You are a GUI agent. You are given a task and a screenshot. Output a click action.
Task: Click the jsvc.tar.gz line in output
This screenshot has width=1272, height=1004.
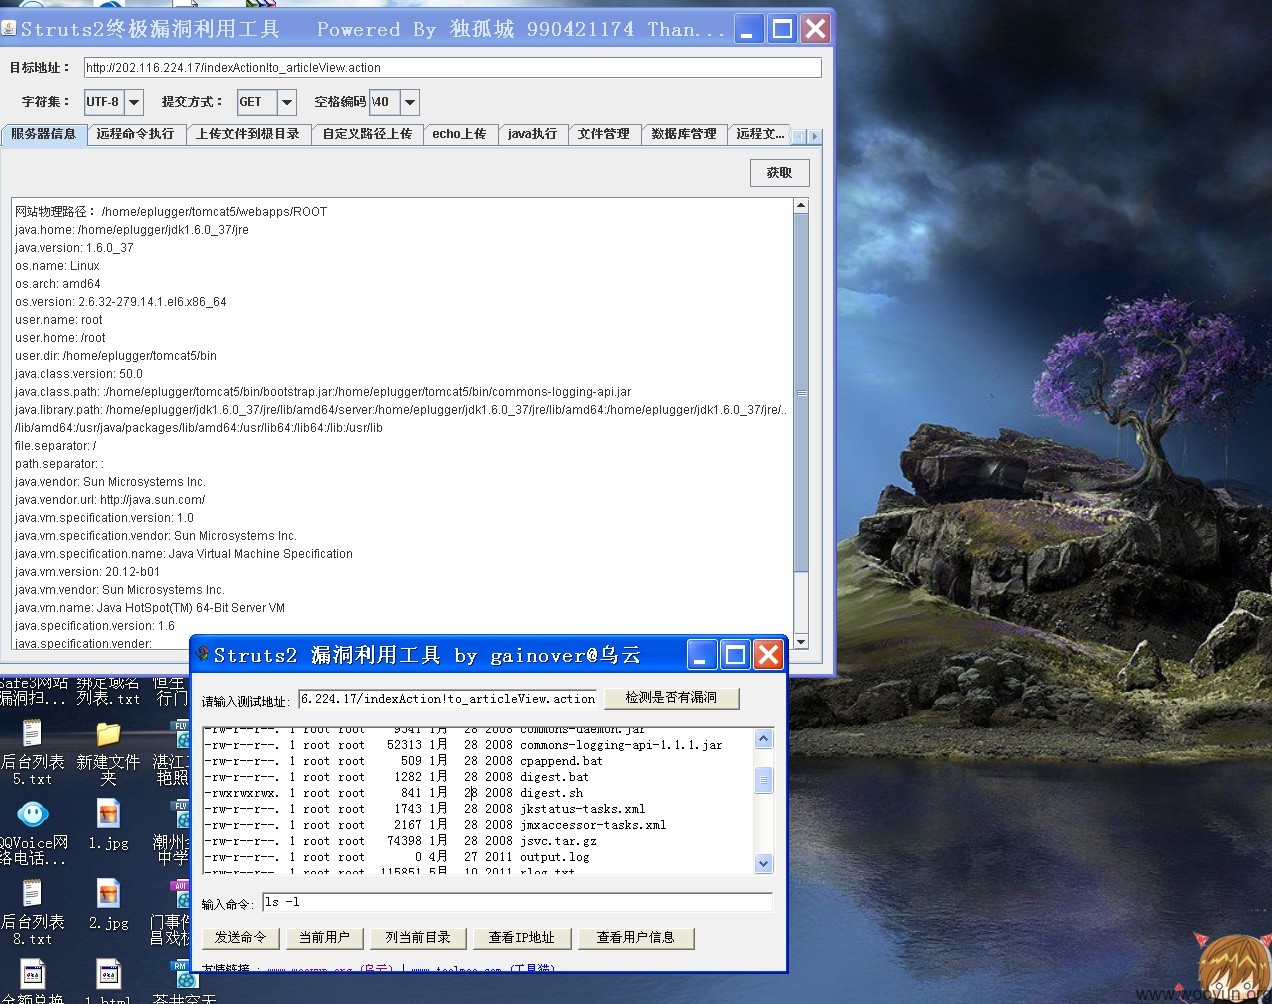401,841
